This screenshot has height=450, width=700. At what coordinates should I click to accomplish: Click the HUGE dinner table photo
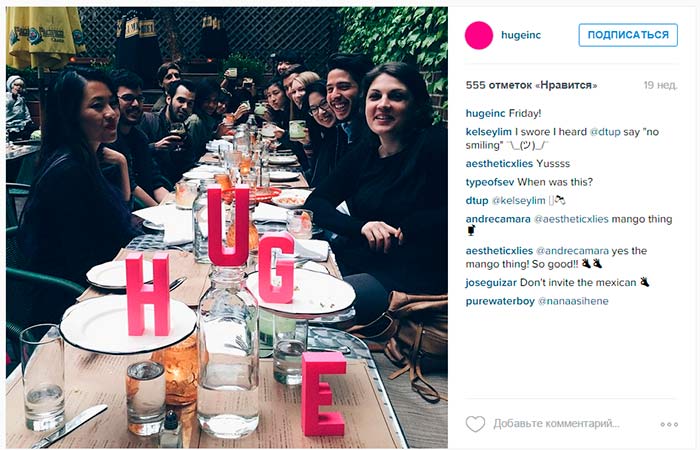click(227, 227)
